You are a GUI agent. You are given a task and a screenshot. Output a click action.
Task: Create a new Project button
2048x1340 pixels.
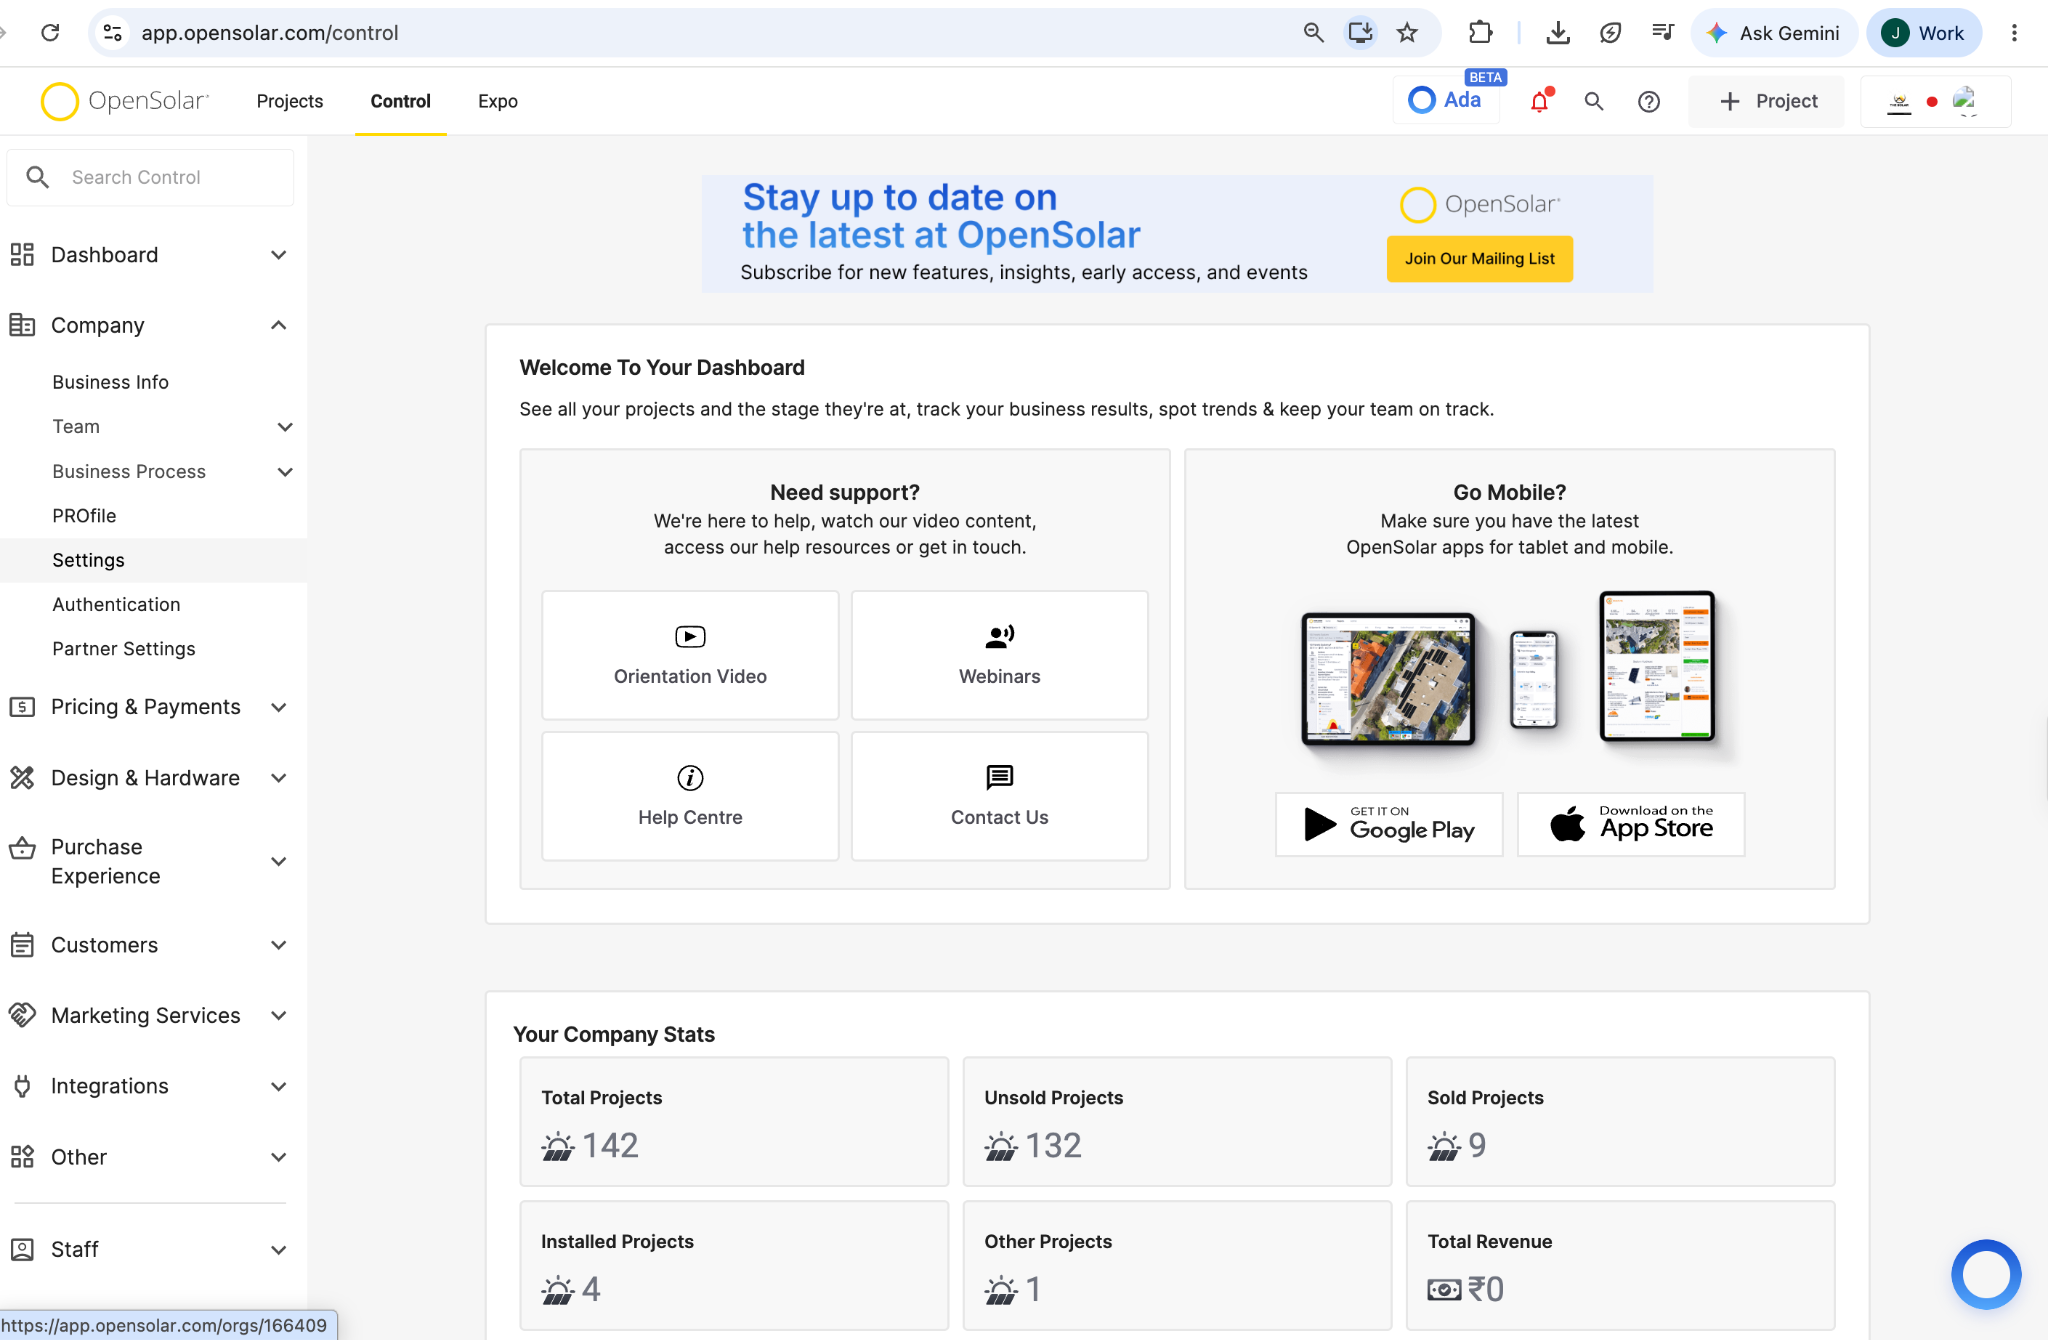point(1767,101)
